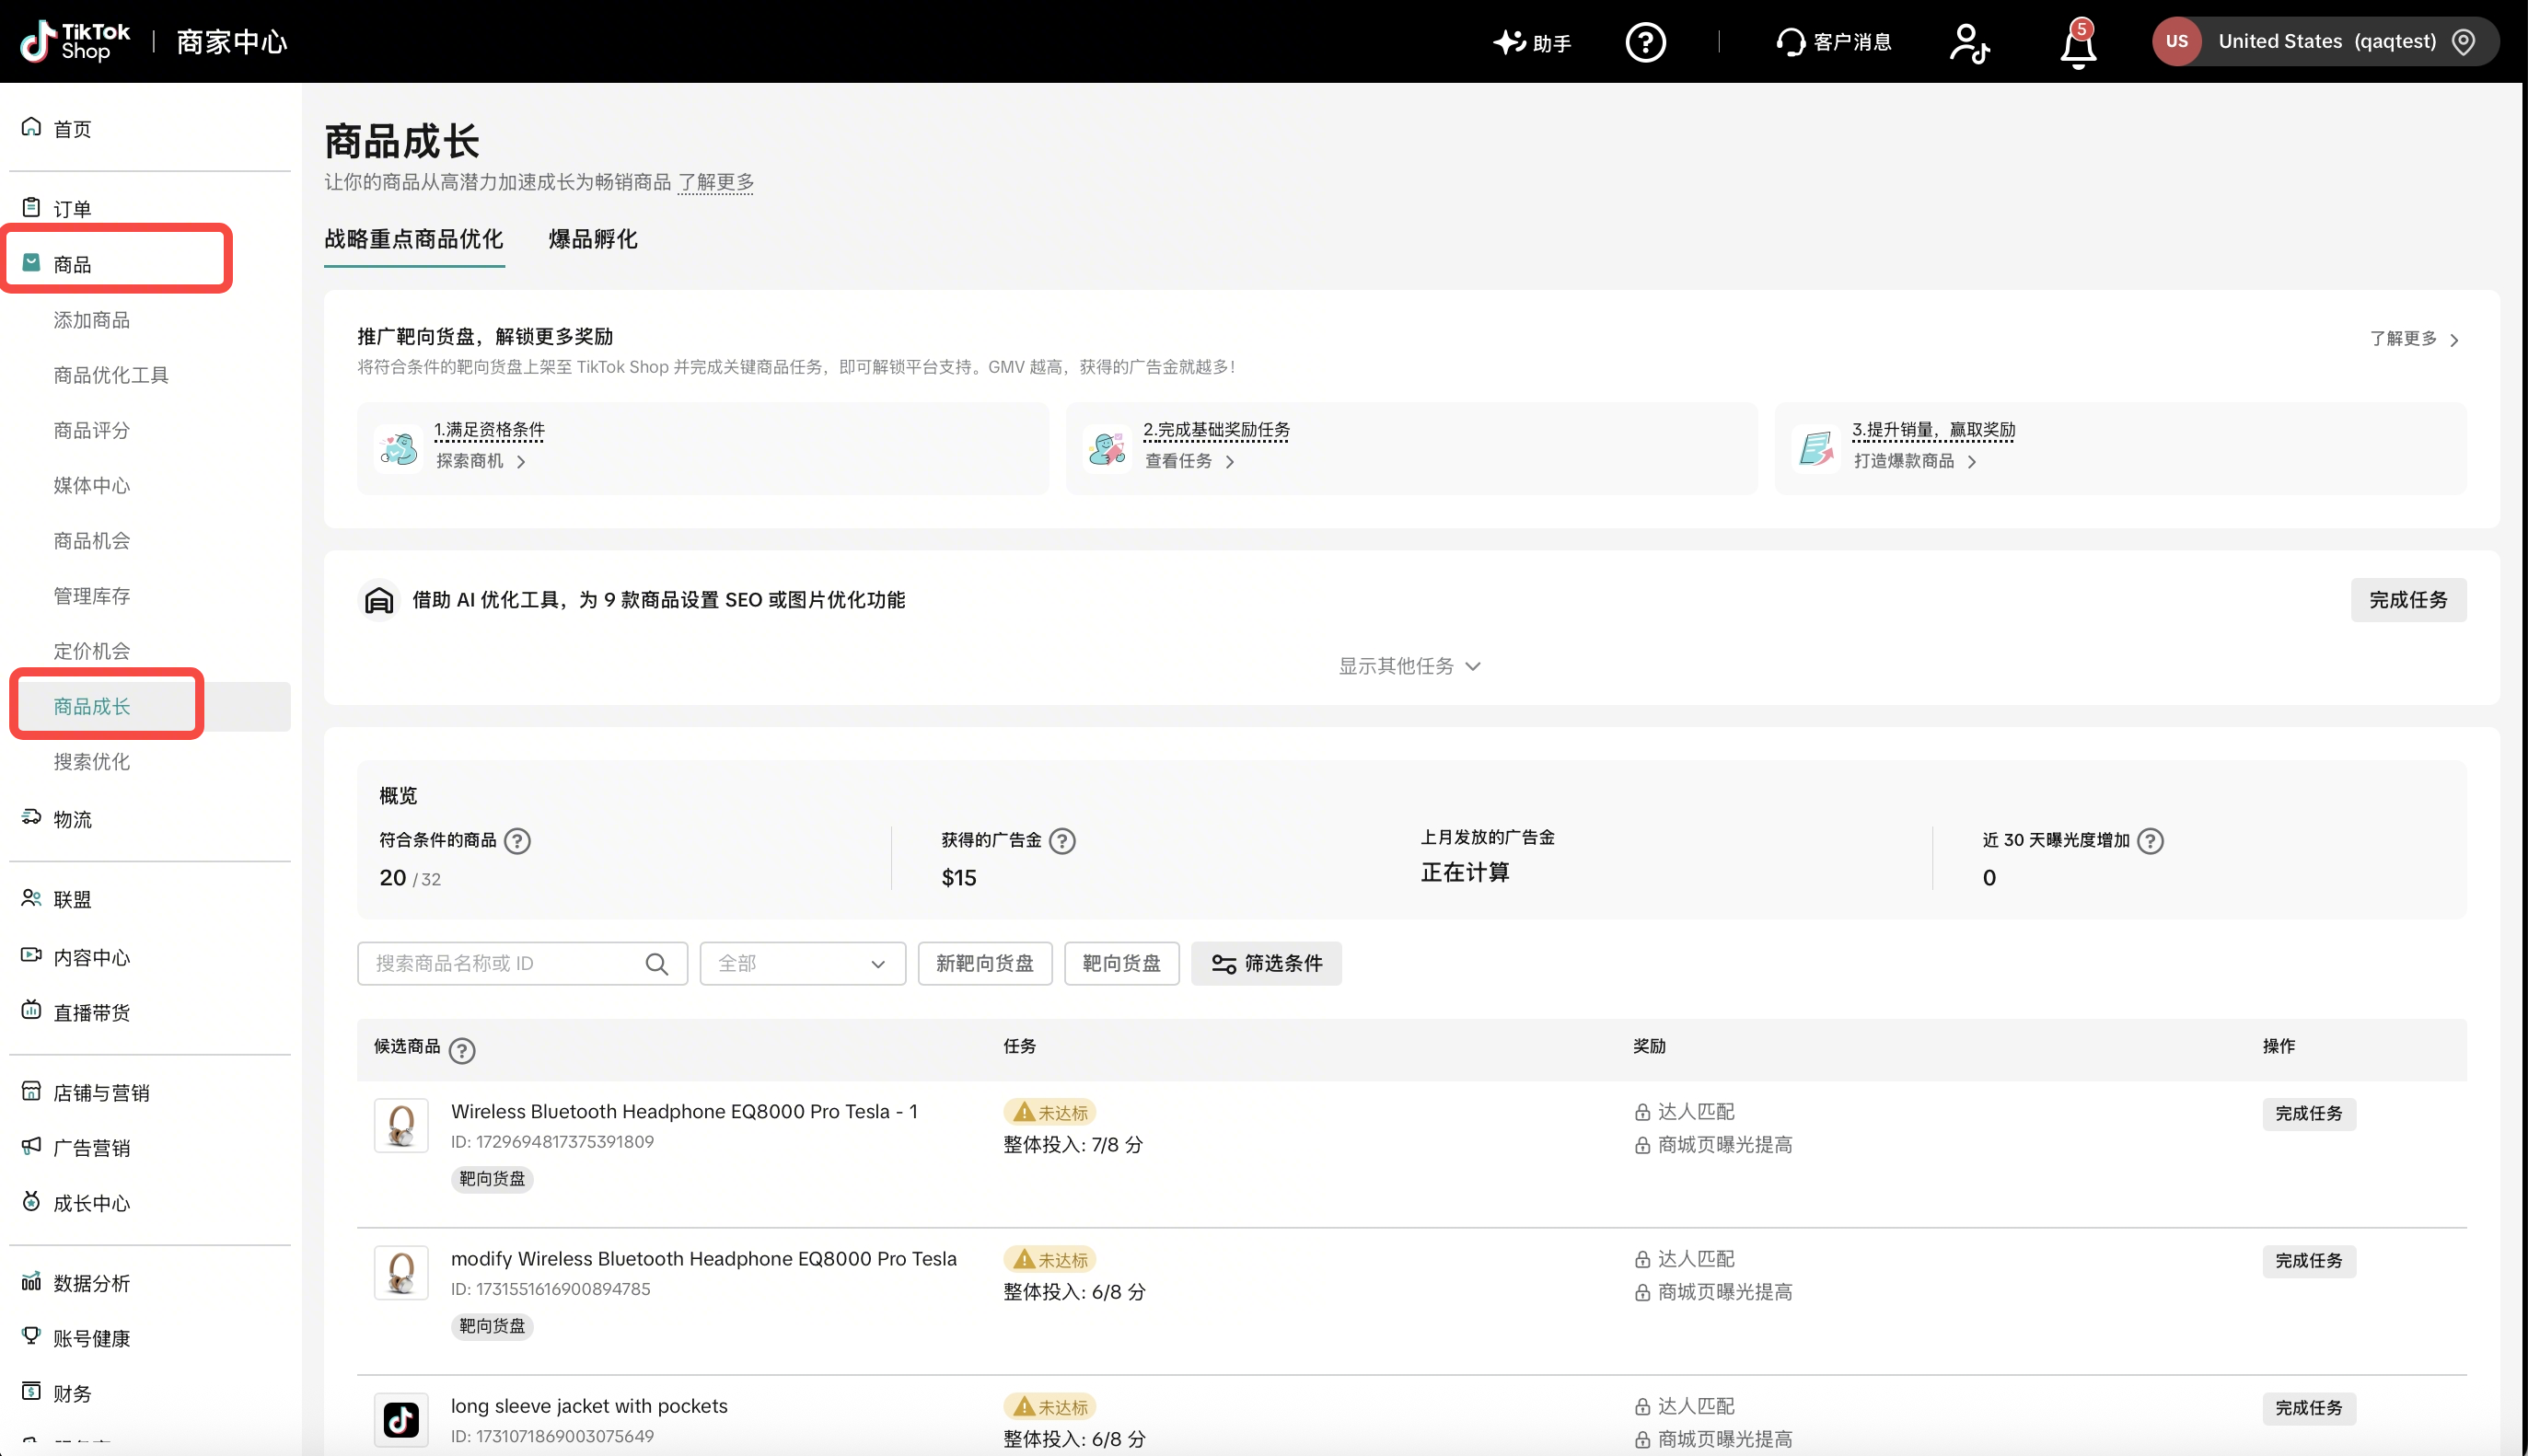2528x1456 pixels.
Task: Click the location pin beside qaqtest
Action: click(2463, 42)
